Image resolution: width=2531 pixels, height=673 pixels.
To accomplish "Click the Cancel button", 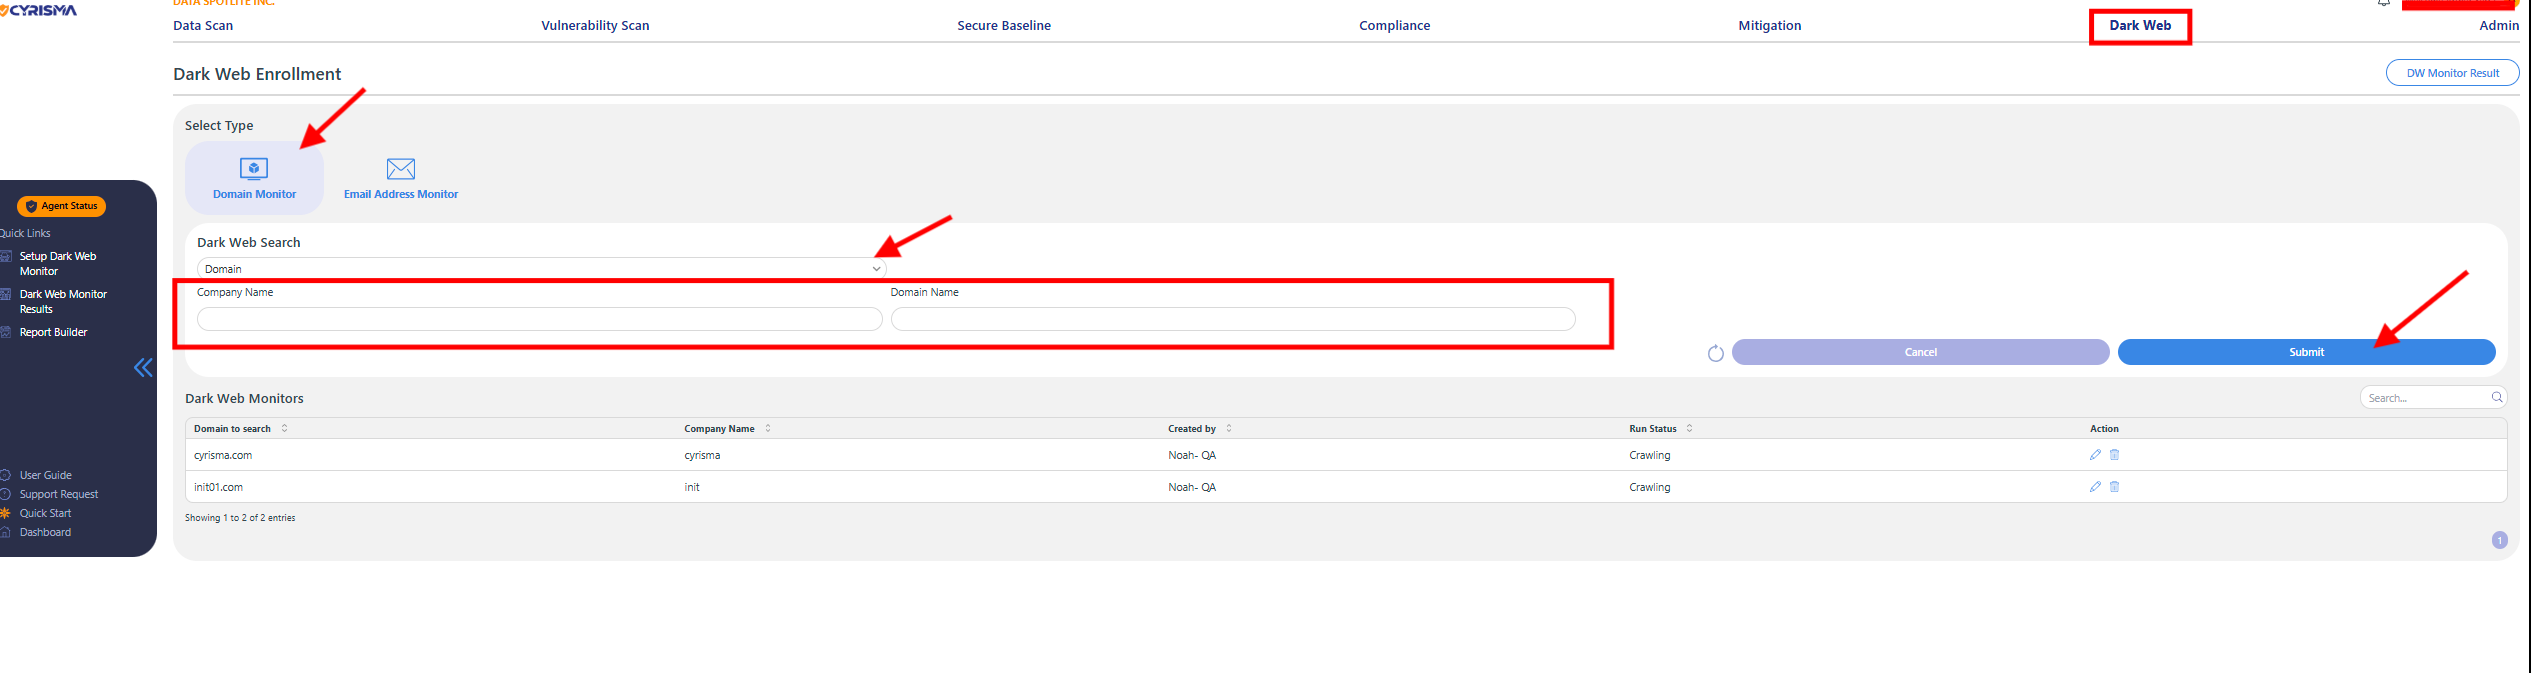I will coord(1920,352).
